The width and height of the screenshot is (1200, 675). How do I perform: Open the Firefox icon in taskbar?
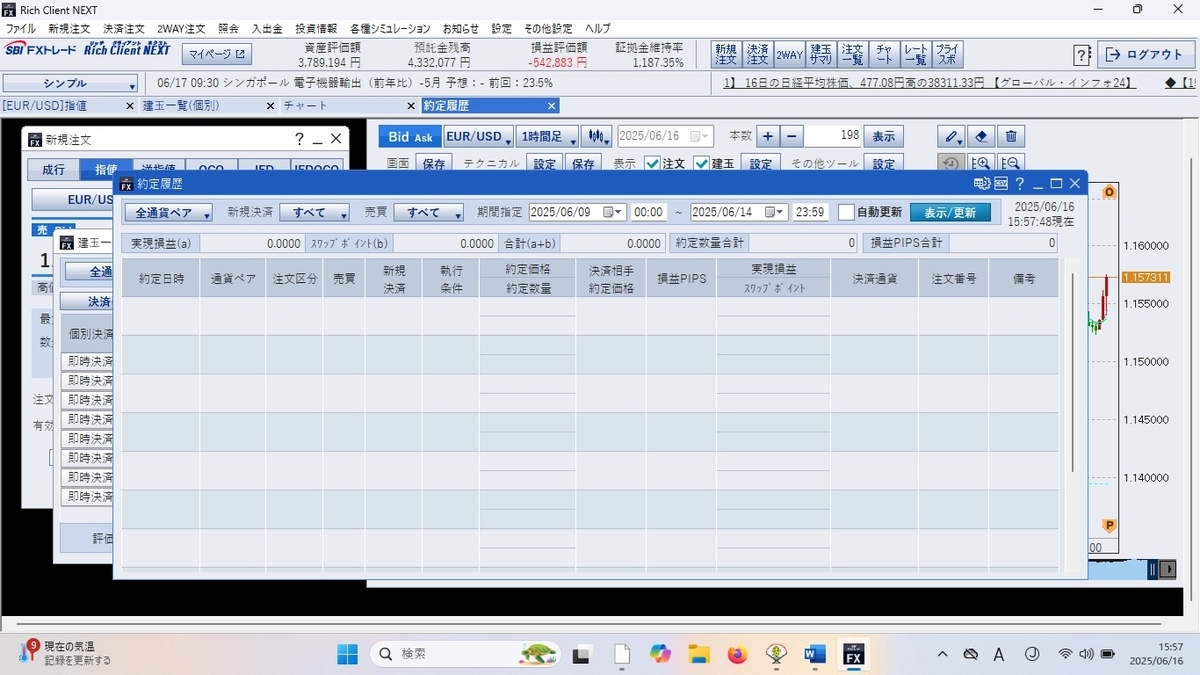737,655
